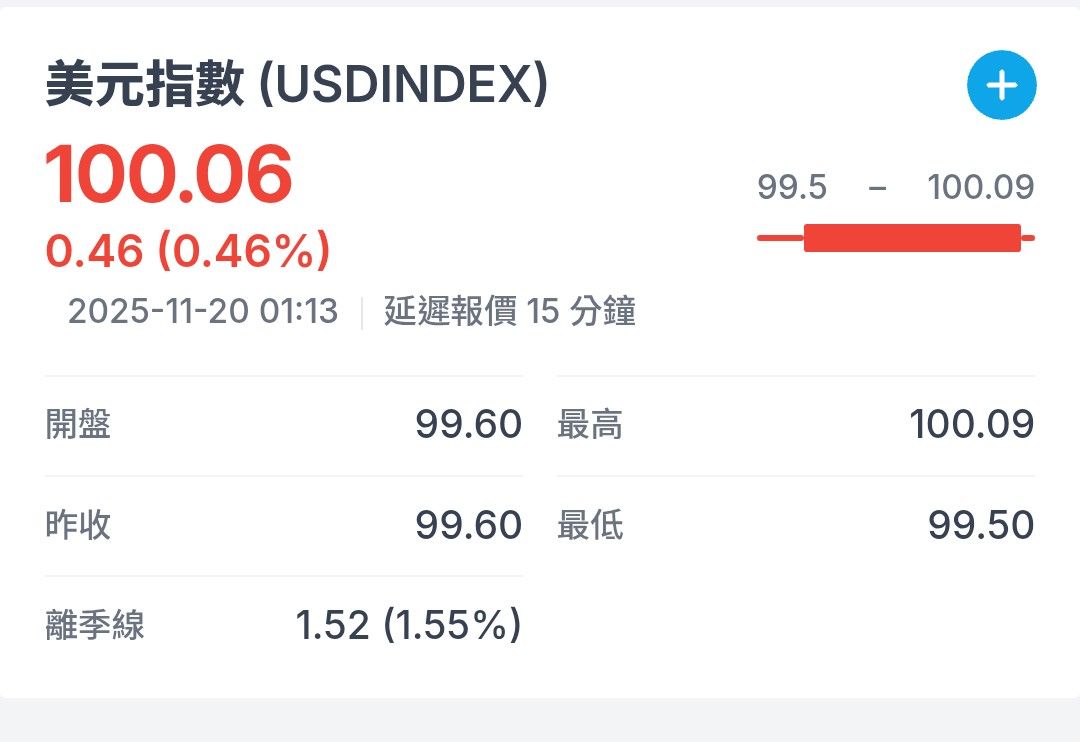1080x742 pixels.
Task: Click the 美元指數 title heading
Action: pyautogui.click(x=145, y=85)
